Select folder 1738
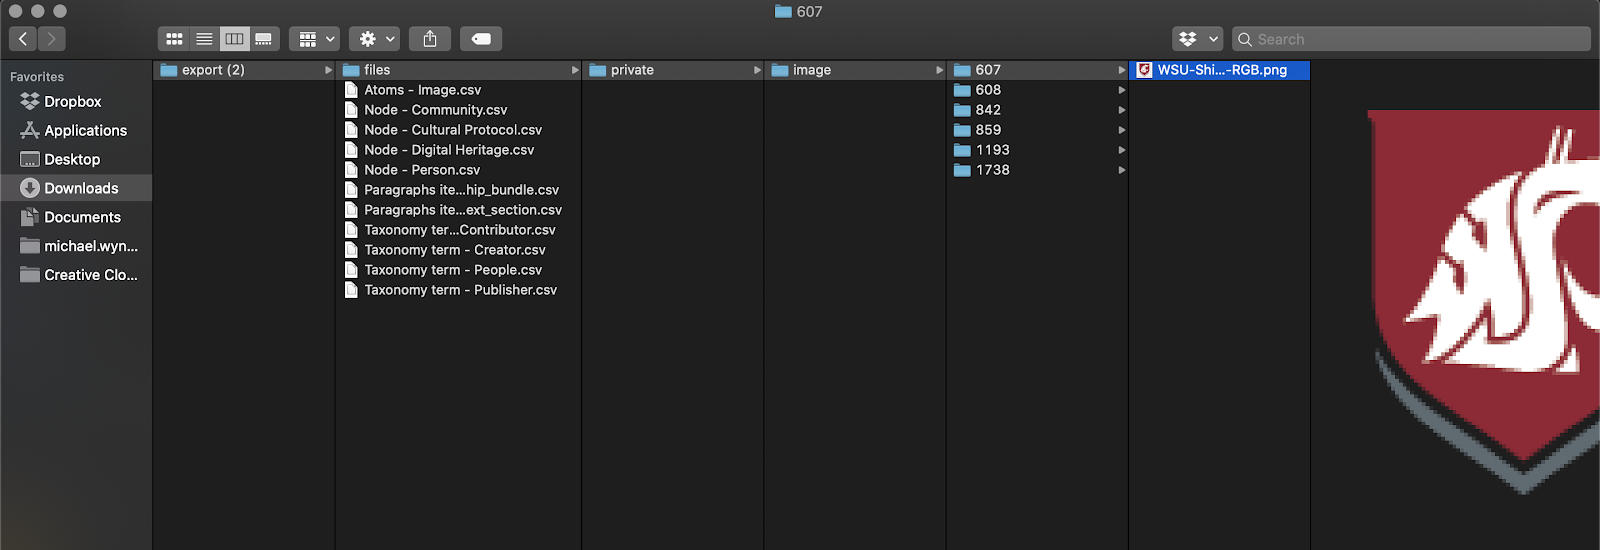Screen dimensions: 1600x550 coord(1038,170)
